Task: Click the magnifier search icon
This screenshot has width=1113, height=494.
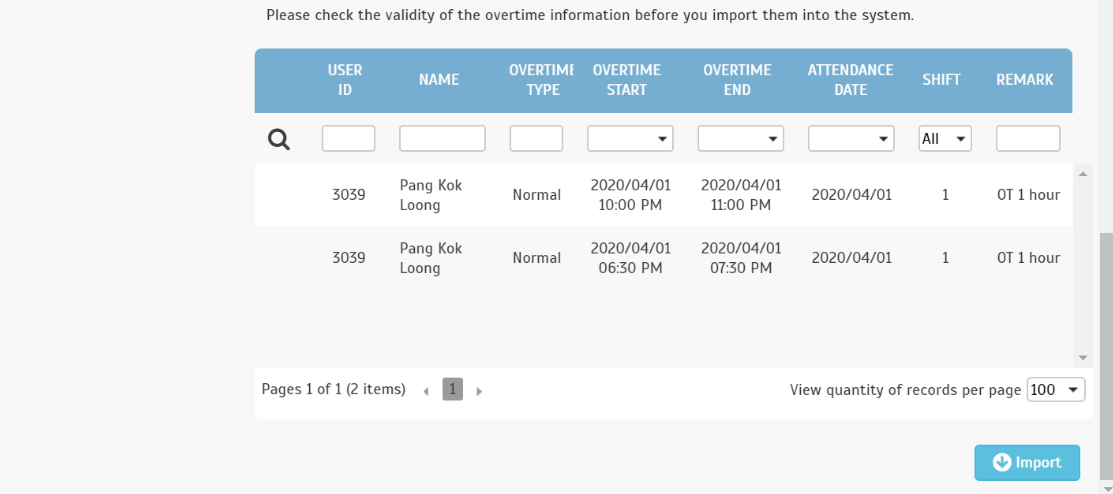Action: (279, 140)
